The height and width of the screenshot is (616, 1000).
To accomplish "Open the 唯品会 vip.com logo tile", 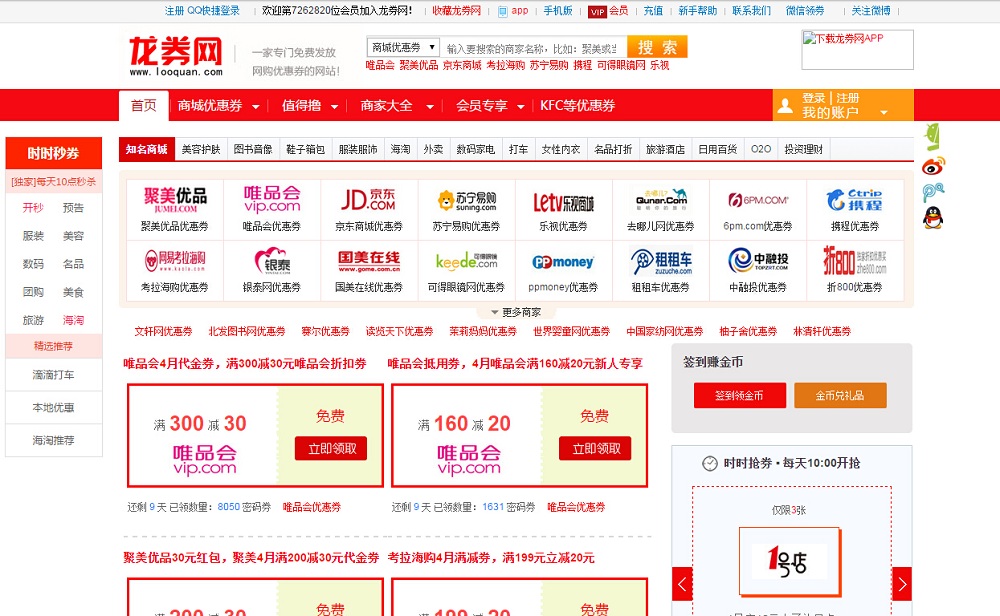I will click(272, 200).
